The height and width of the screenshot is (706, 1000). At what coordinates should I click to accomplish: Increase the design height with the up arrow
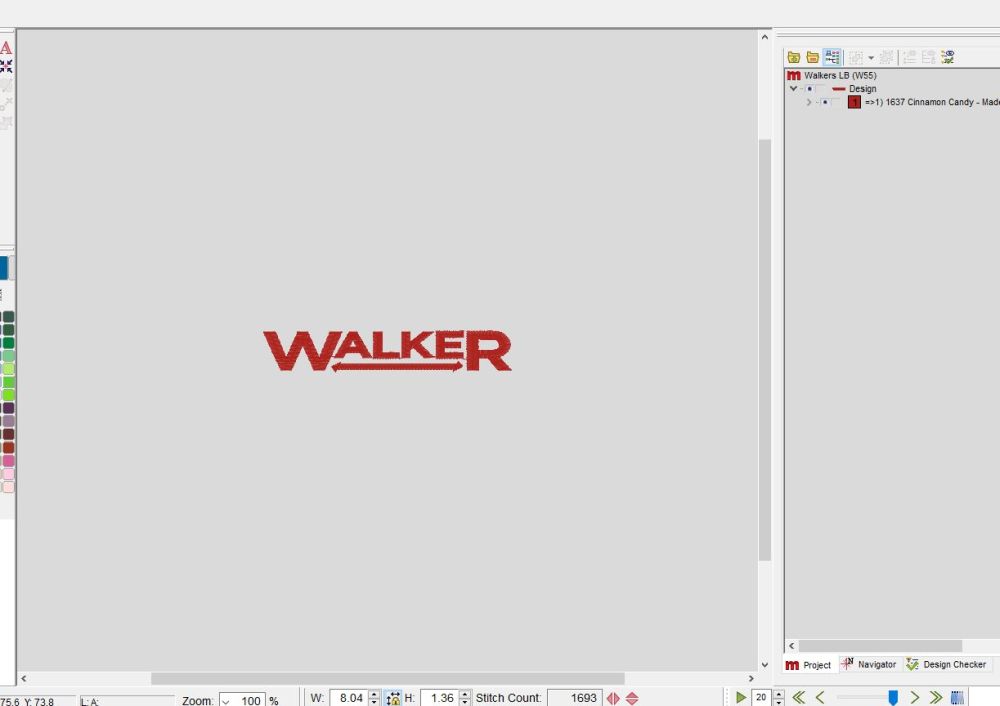pos(465,695)
